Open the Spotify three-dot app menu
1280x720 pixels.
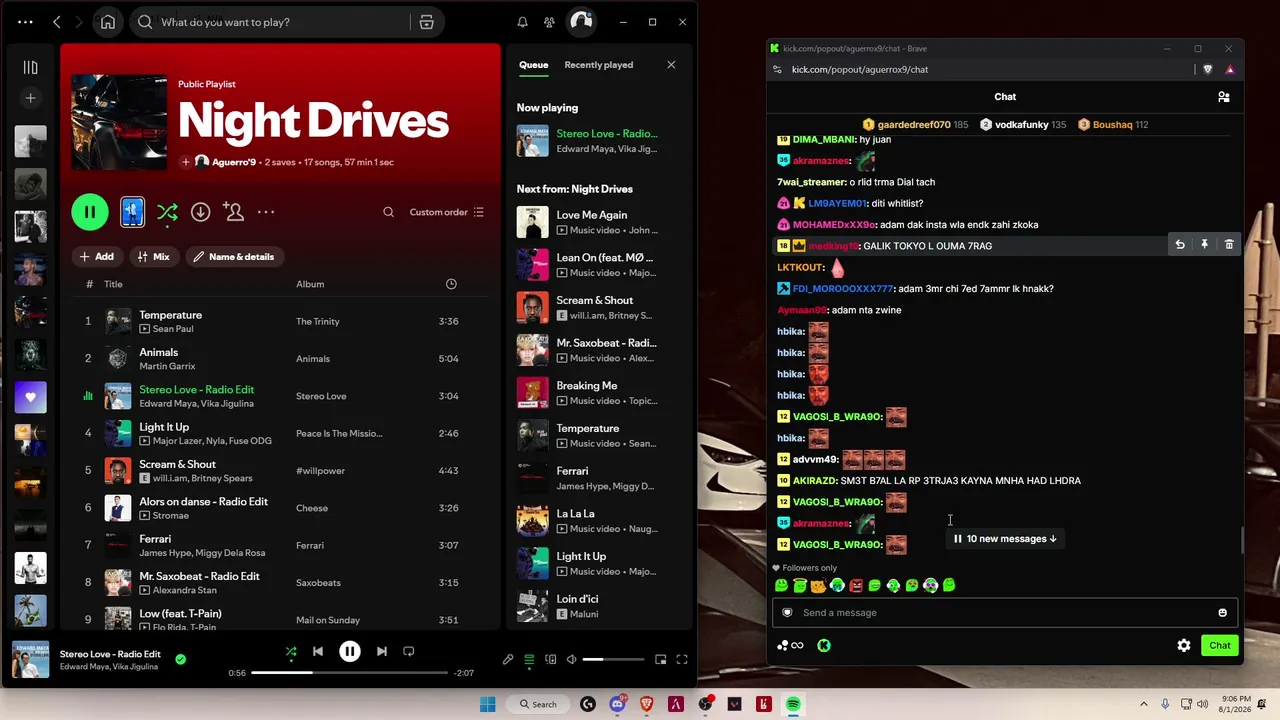(x=25, y=22)
